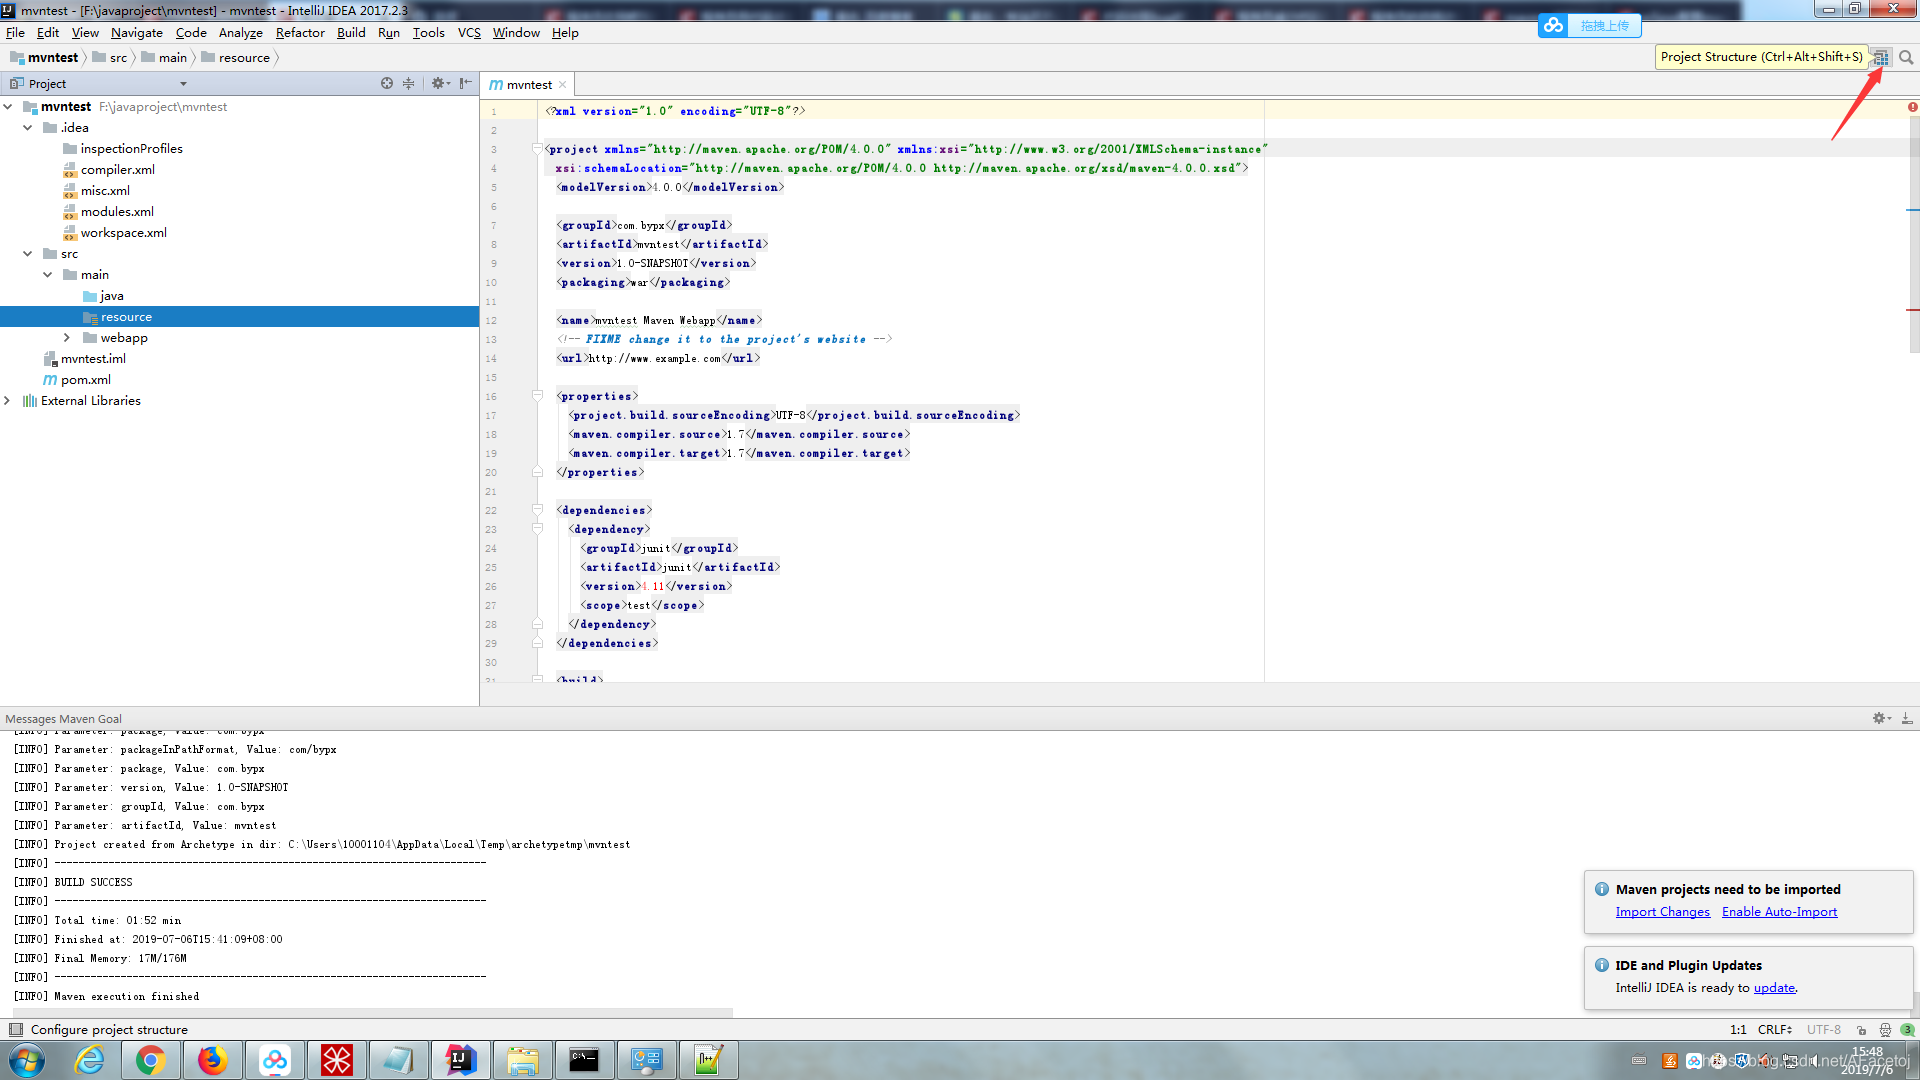Click the CRLF line separator selector
Screen dimensions: 1920x1080
coord(1774,1029)
